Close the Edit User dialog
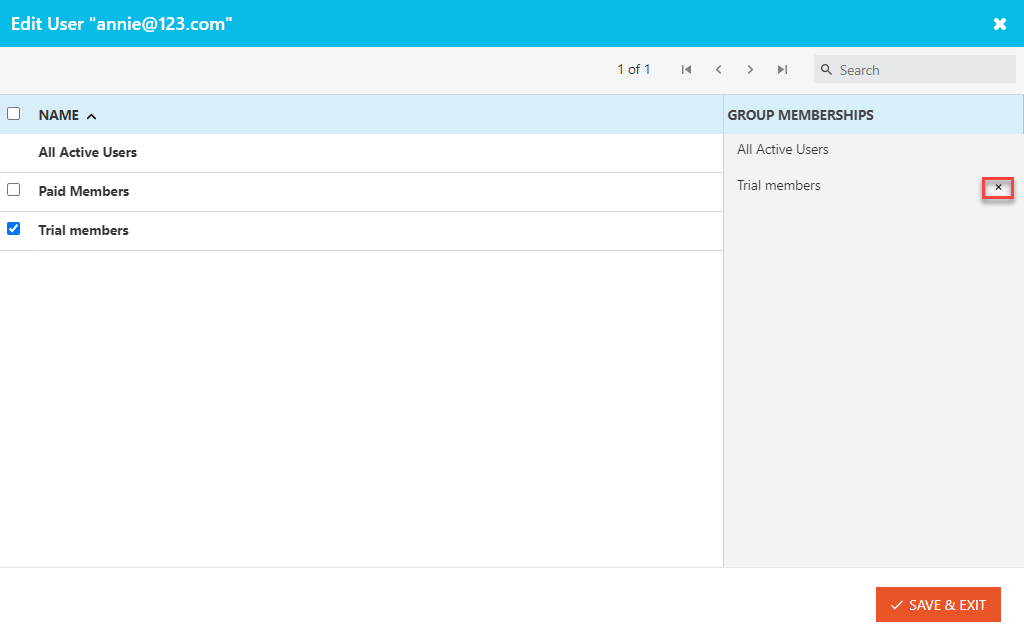 click(x=999, y=24)
